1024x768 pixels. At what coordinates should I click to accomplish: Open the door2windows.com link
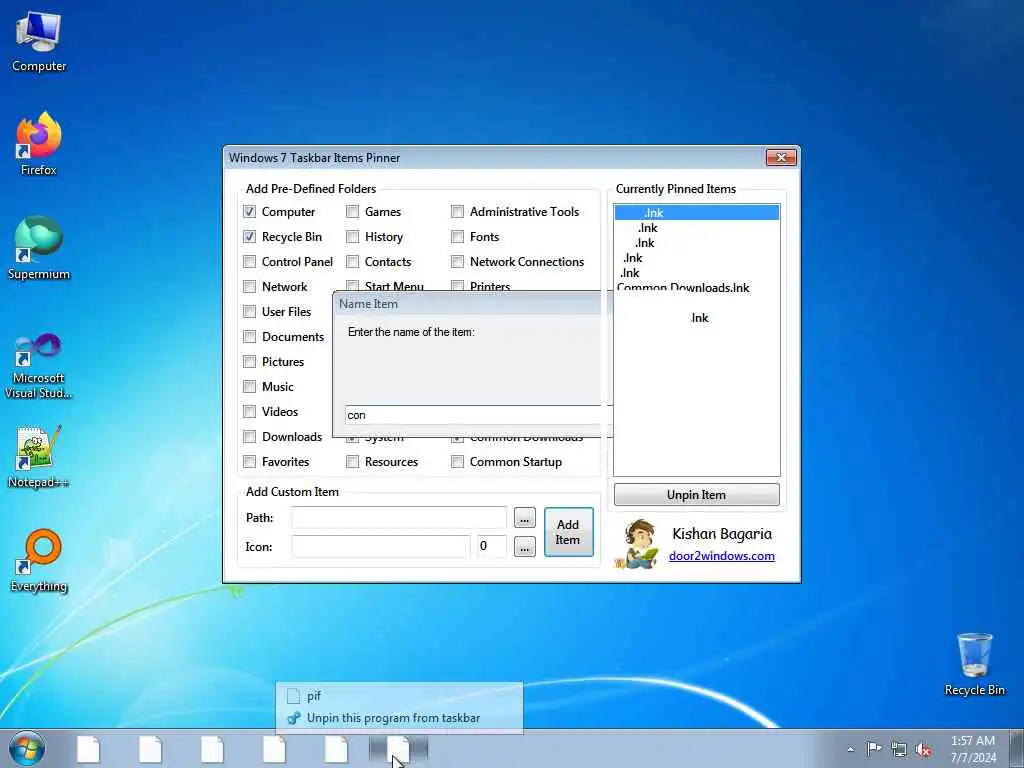coord(722,556)
